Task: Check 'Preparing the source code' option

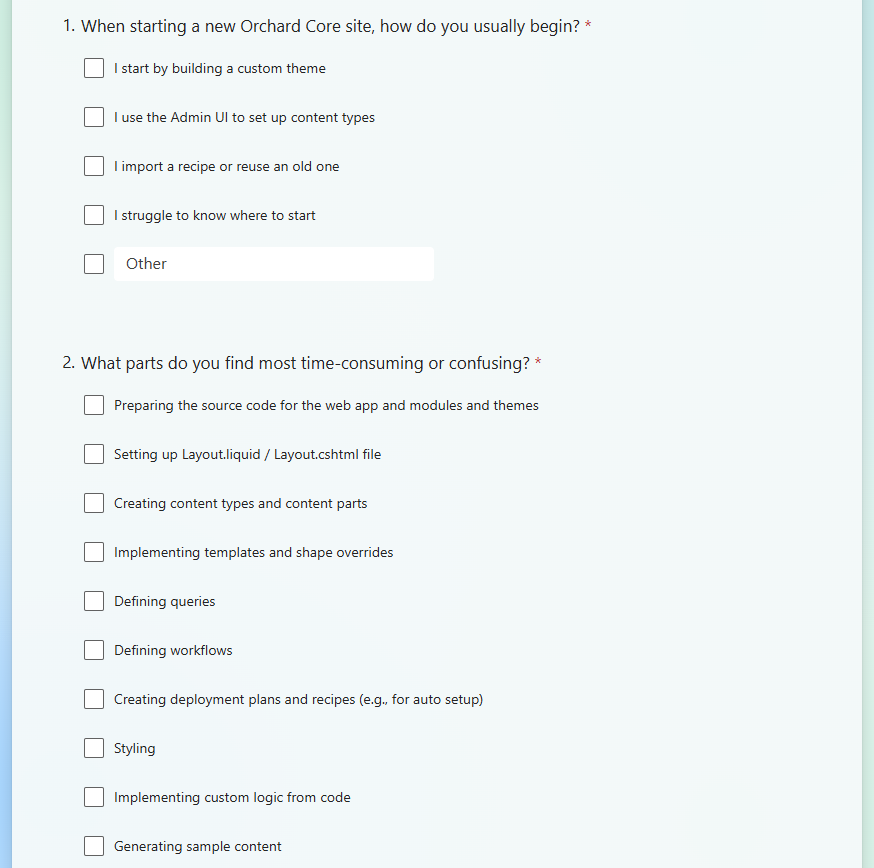Action: pyautogui.click(x=94, y=405)
